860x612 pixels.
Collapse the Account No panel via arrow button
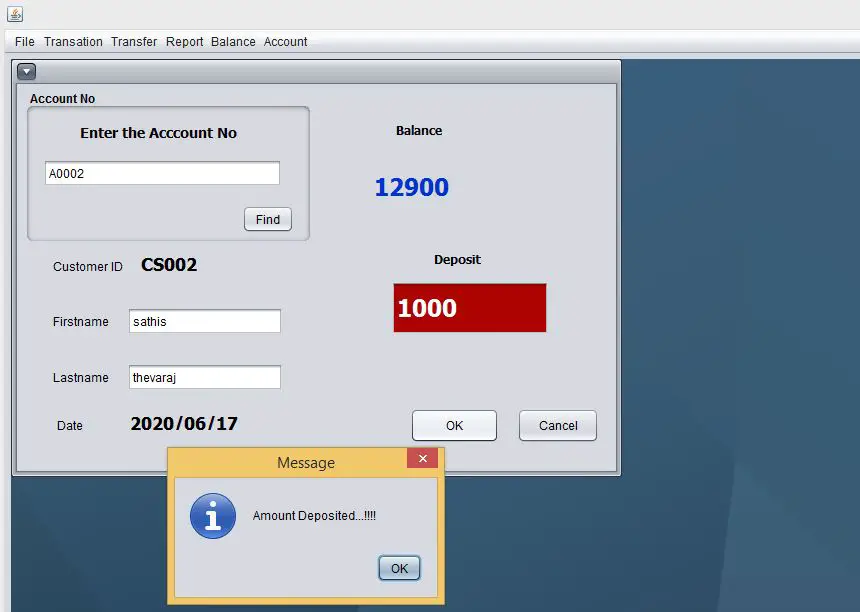pos(26,71)
